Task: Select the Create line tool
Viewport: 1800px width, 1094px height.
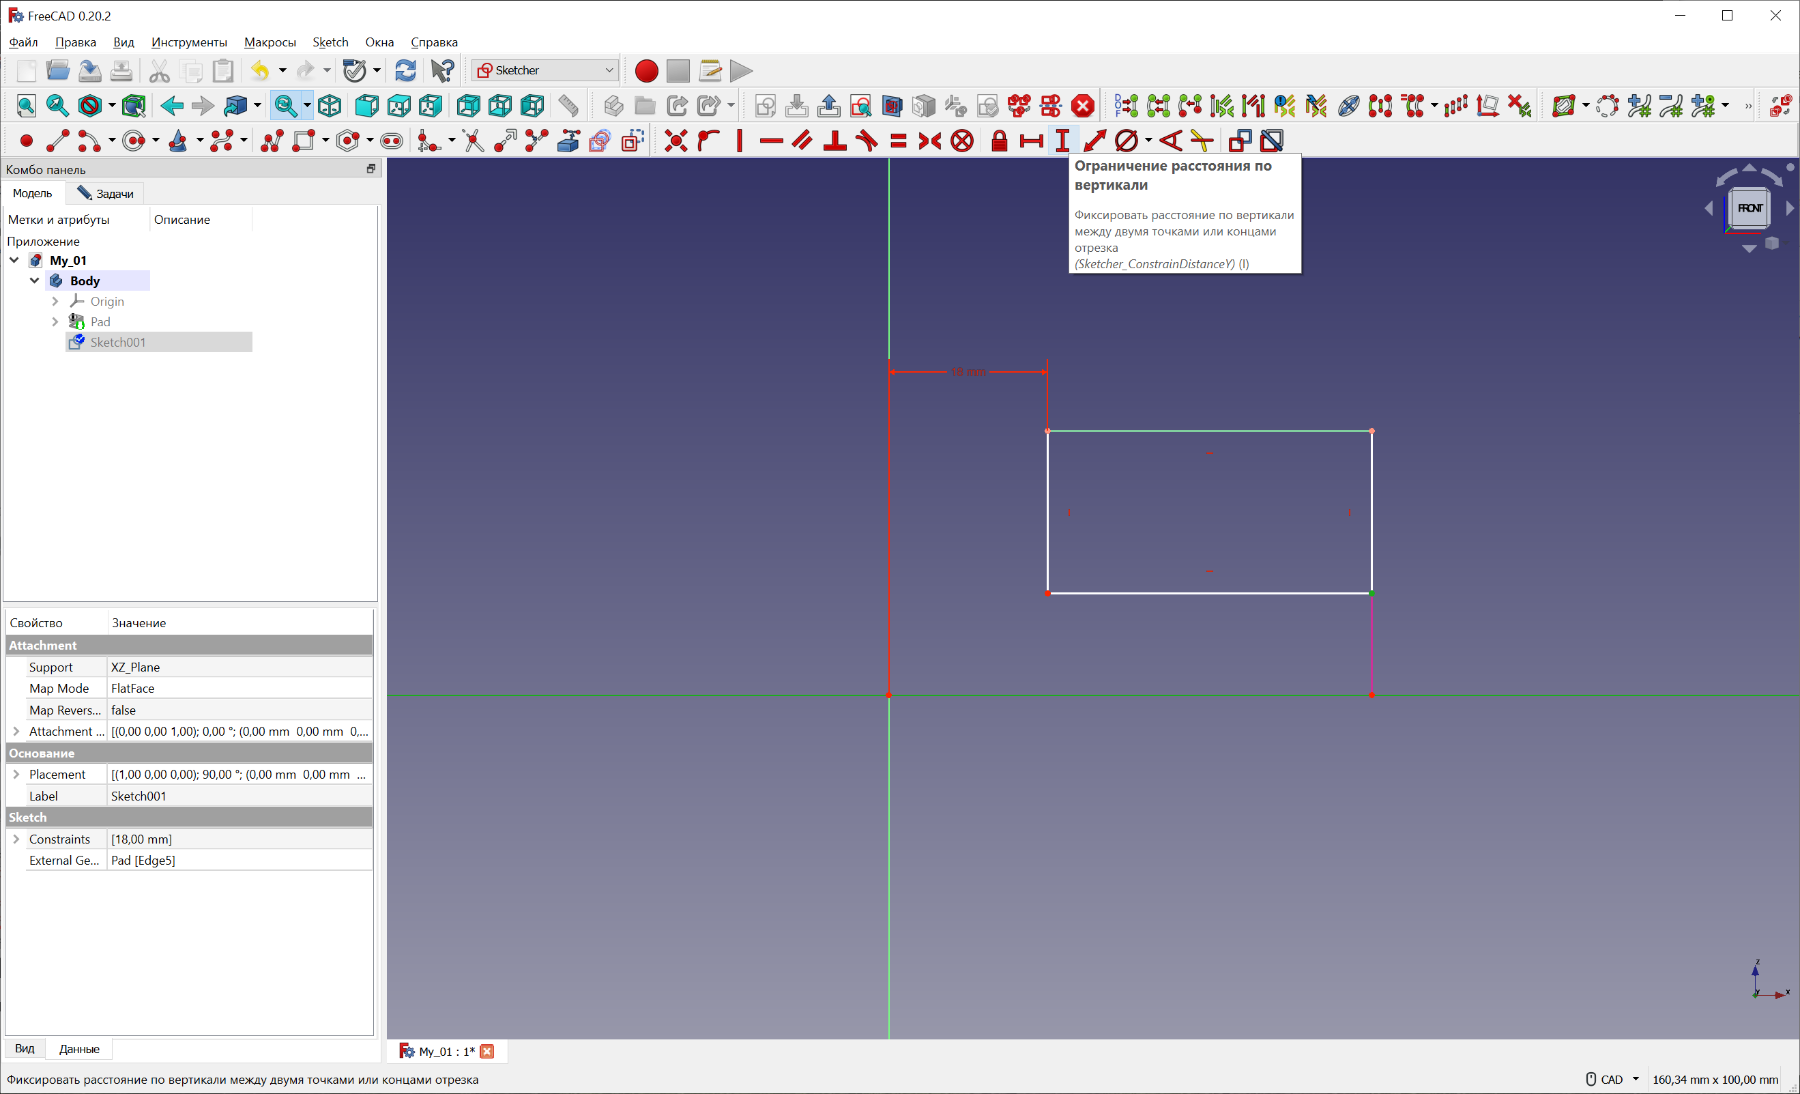Action: [x=58, y=141]
